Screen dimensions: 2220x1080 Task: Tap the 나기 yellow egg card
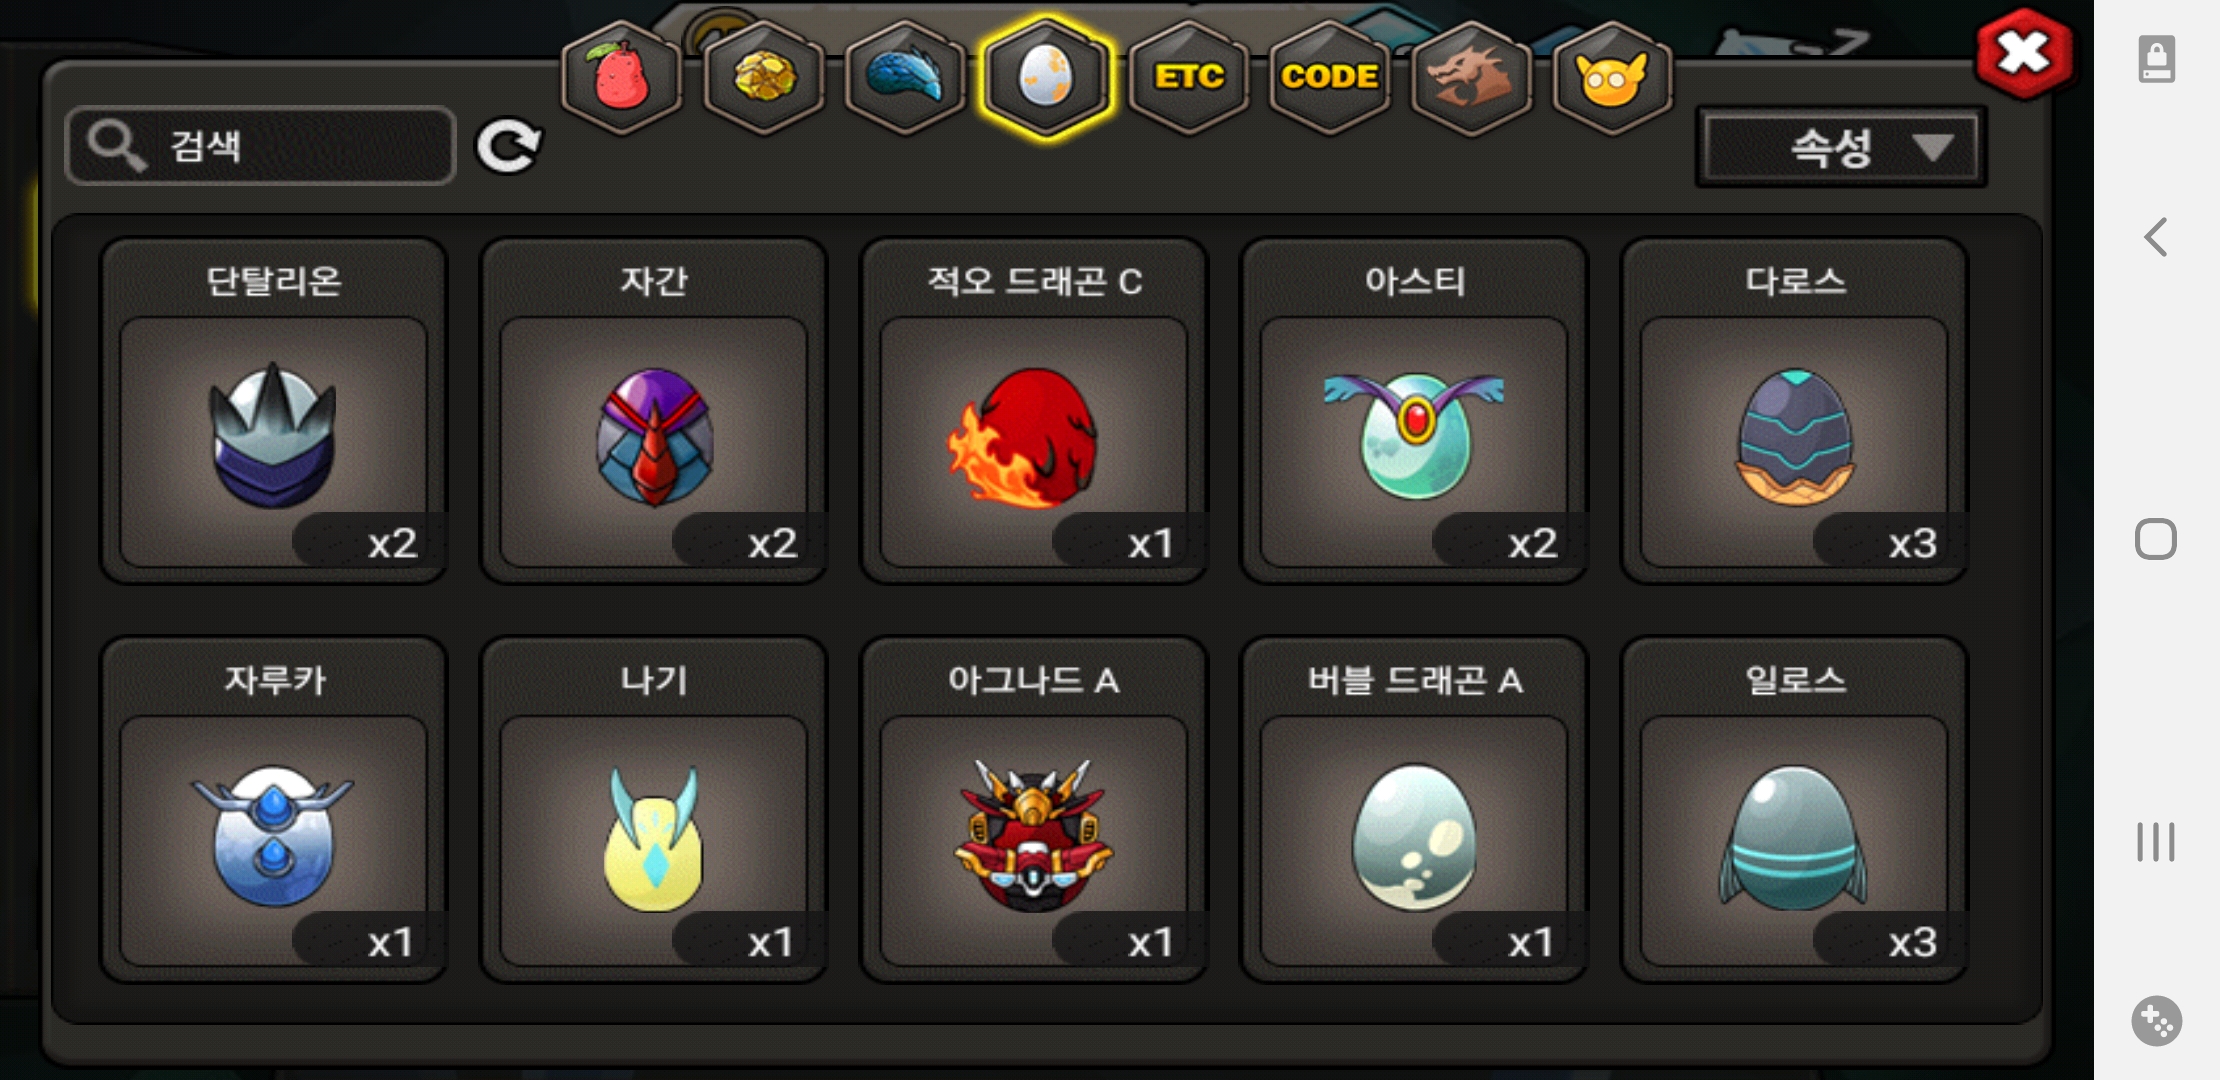pyautogui.click(x=653, y=809)
